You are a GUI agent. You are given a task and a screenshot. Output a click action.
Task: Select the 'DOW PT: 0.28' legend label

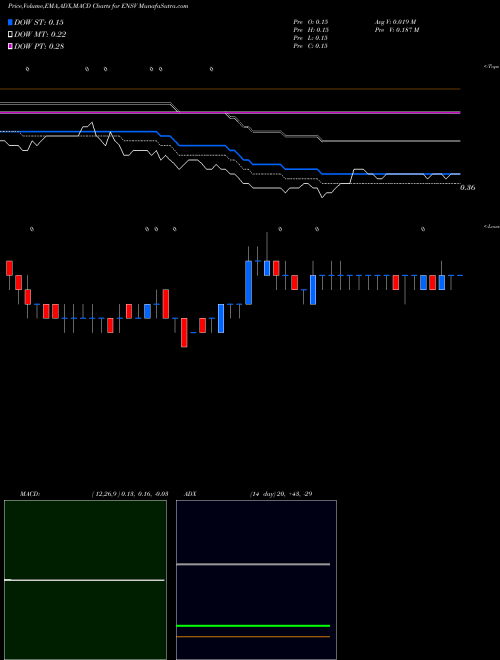point(39,46)
